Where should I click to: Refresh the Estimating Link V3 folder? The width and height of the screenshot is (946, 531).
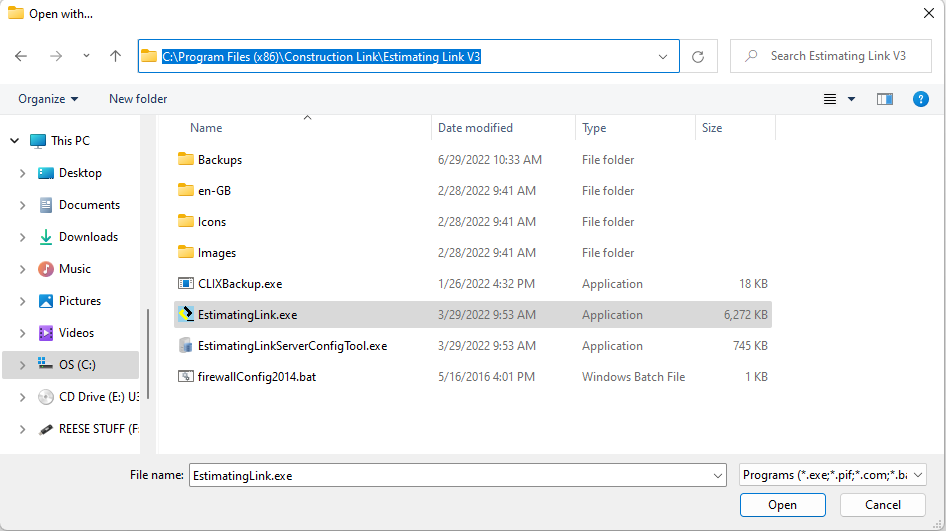click(x=698, y=57)
